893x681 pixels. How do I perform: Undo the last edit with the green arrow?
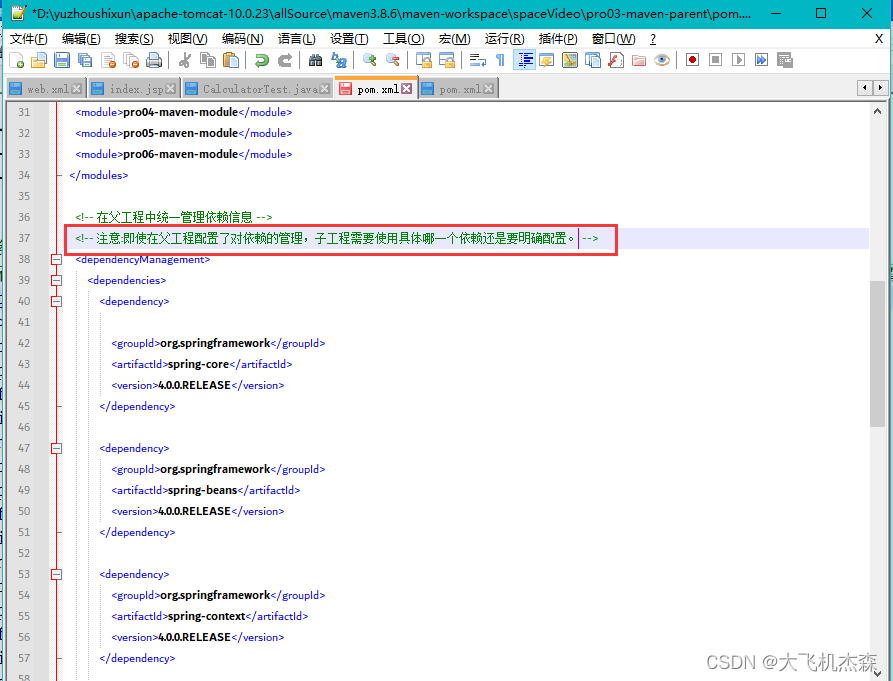[261, 60]
